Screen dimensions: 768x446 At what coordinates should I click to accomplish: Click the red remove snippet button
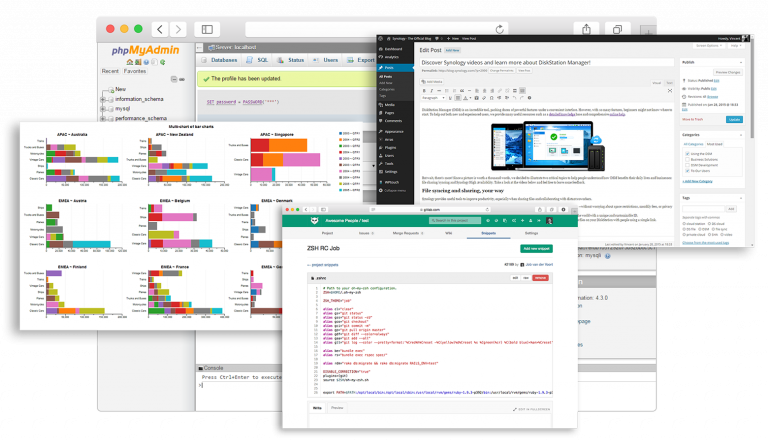point(540,278)
